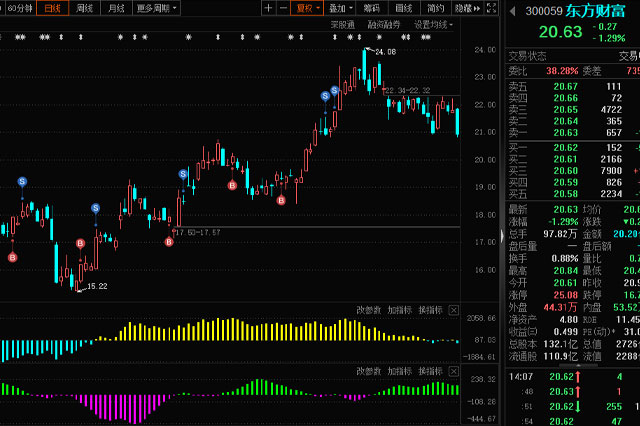Click the 换手 turnover value 0.88%

tap(565, 259)
